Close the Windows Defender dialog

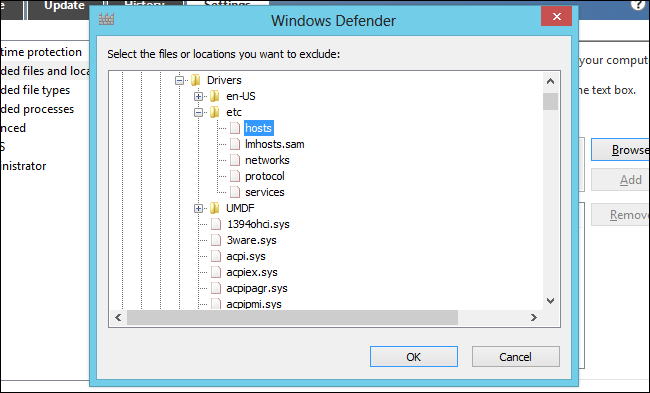click(x=557, y=17)
